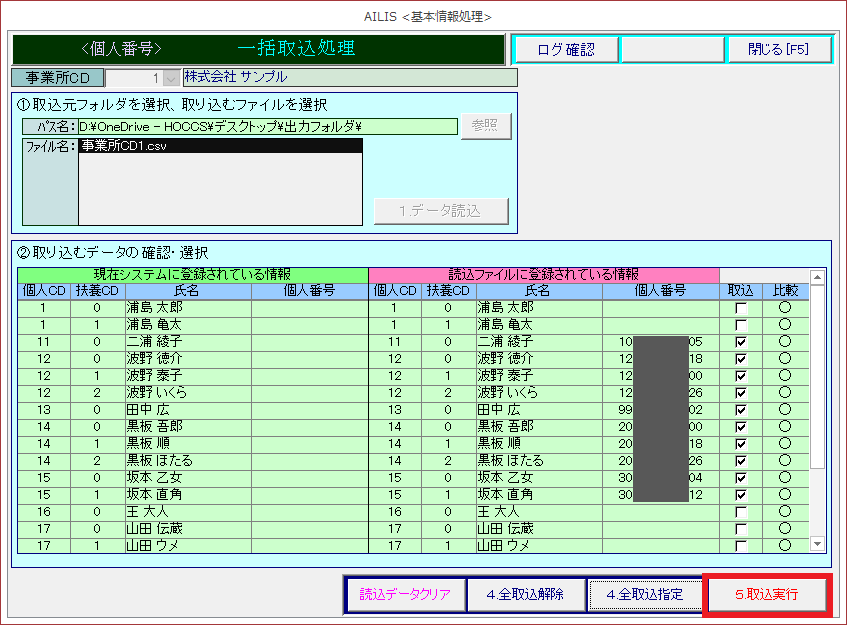This screenshot has height=625, width=847.
Task: Select 比較 radio for 坂本 乙女
Action: click(784, 478)
